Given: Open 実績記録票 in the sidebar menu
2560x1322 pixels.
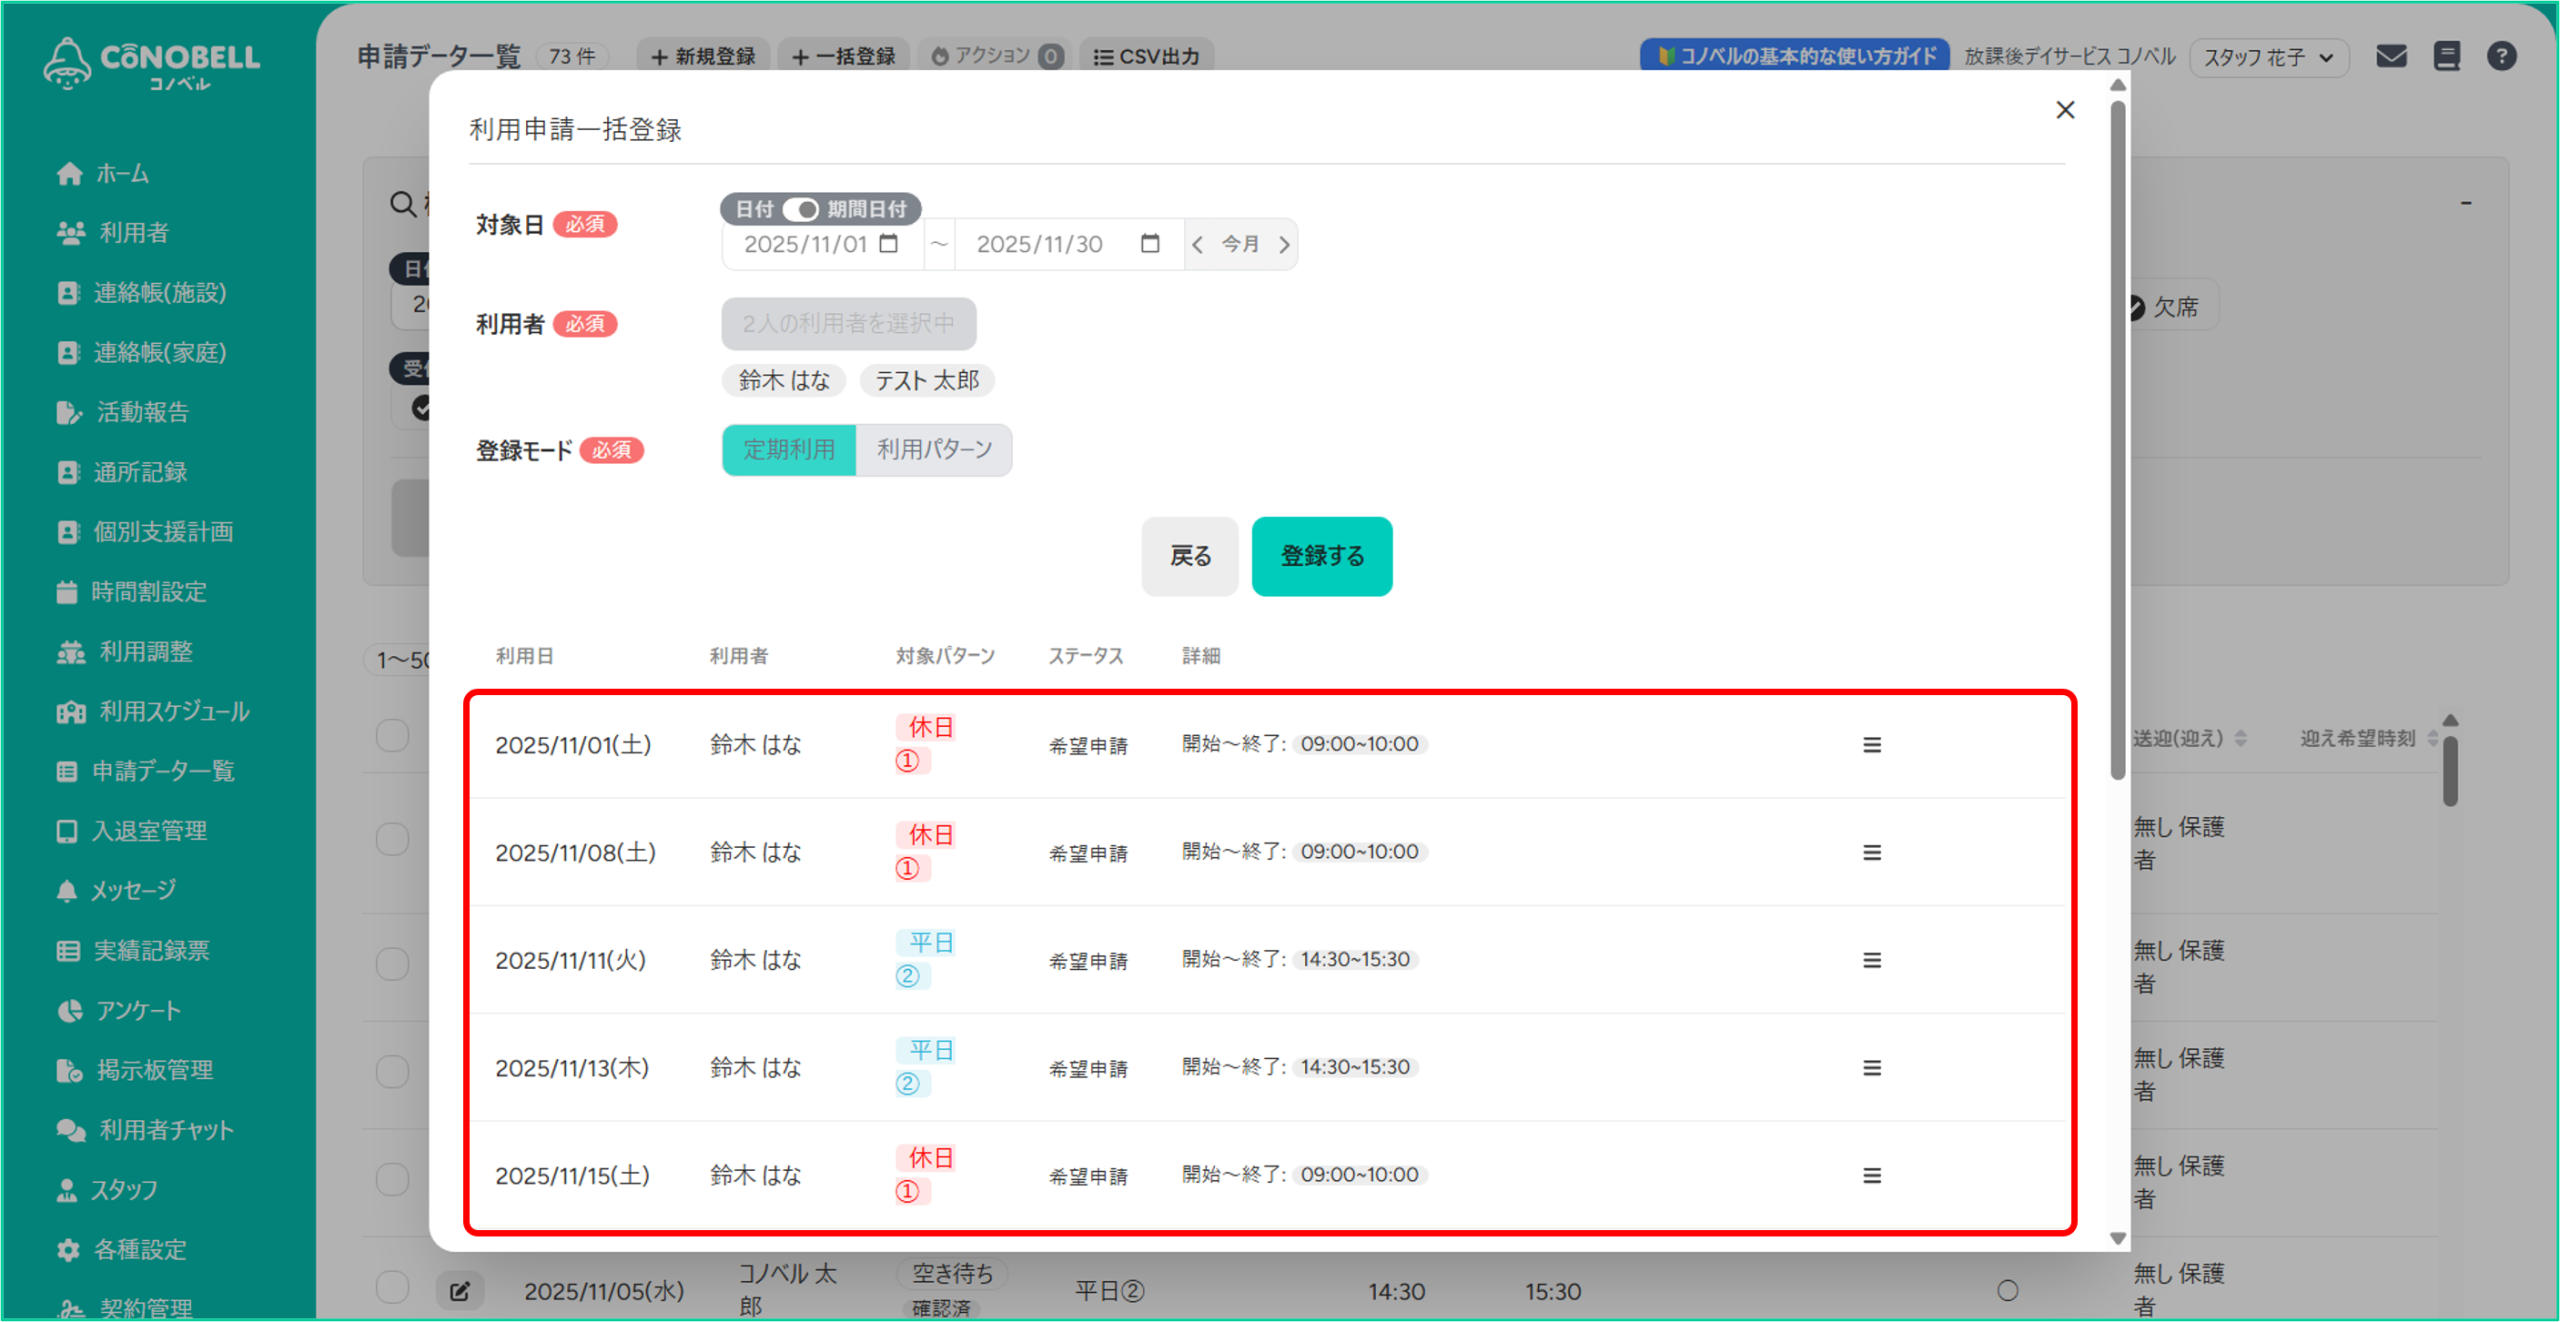Looking at the screenshot, I should click(151, 950).
